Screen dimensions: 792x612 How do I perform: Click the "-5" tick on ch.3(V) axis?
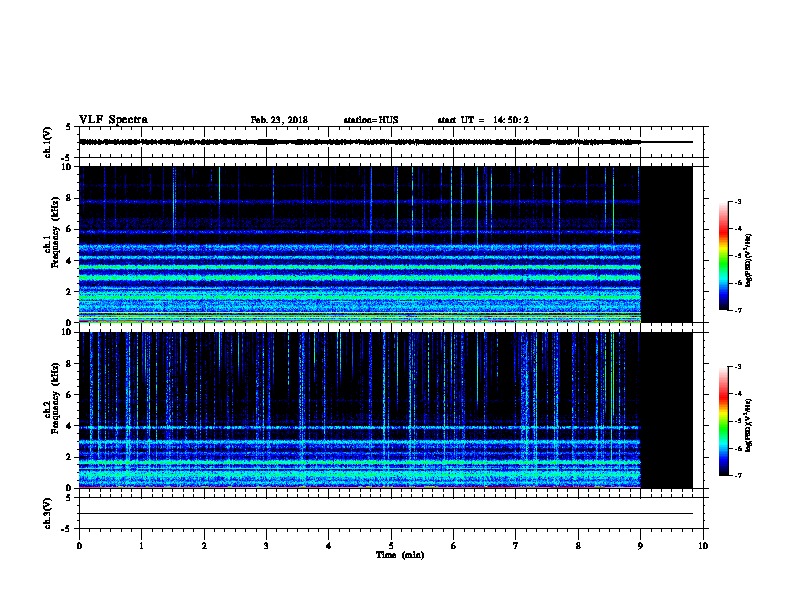tap(67, 529)
